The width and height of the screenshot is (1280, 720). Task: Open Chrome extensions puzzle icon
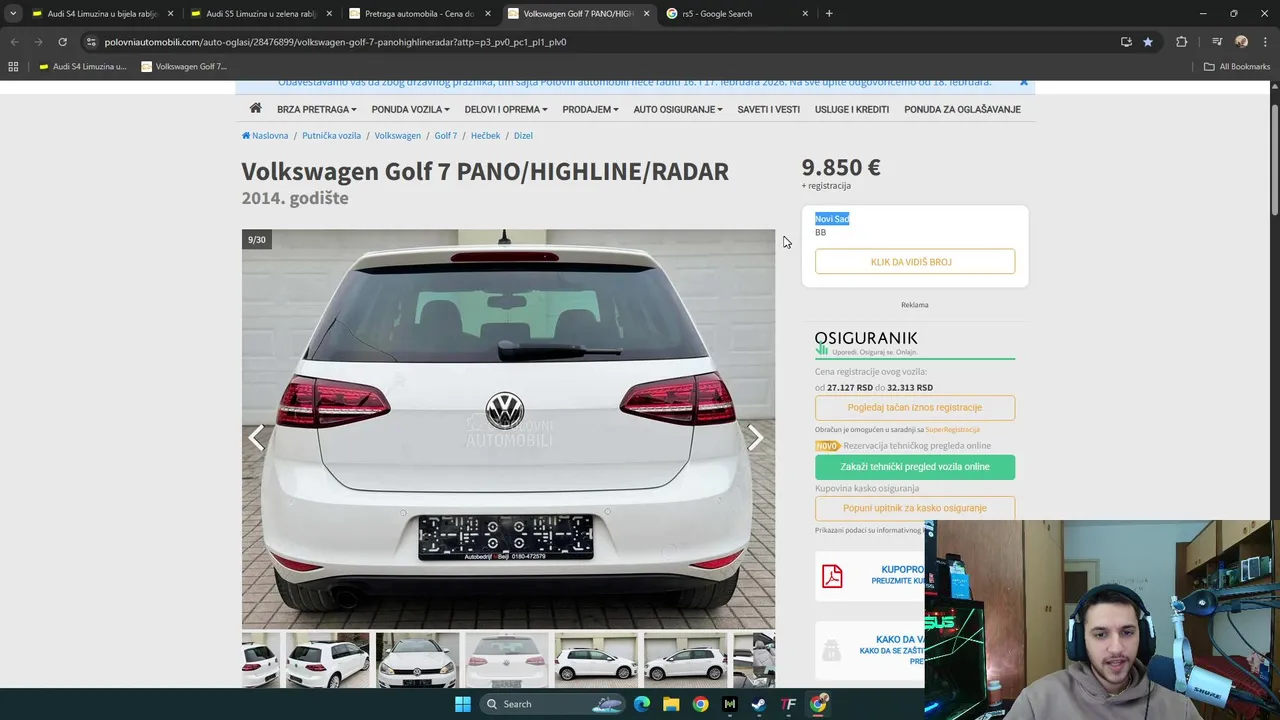[x=1182, y=42]
